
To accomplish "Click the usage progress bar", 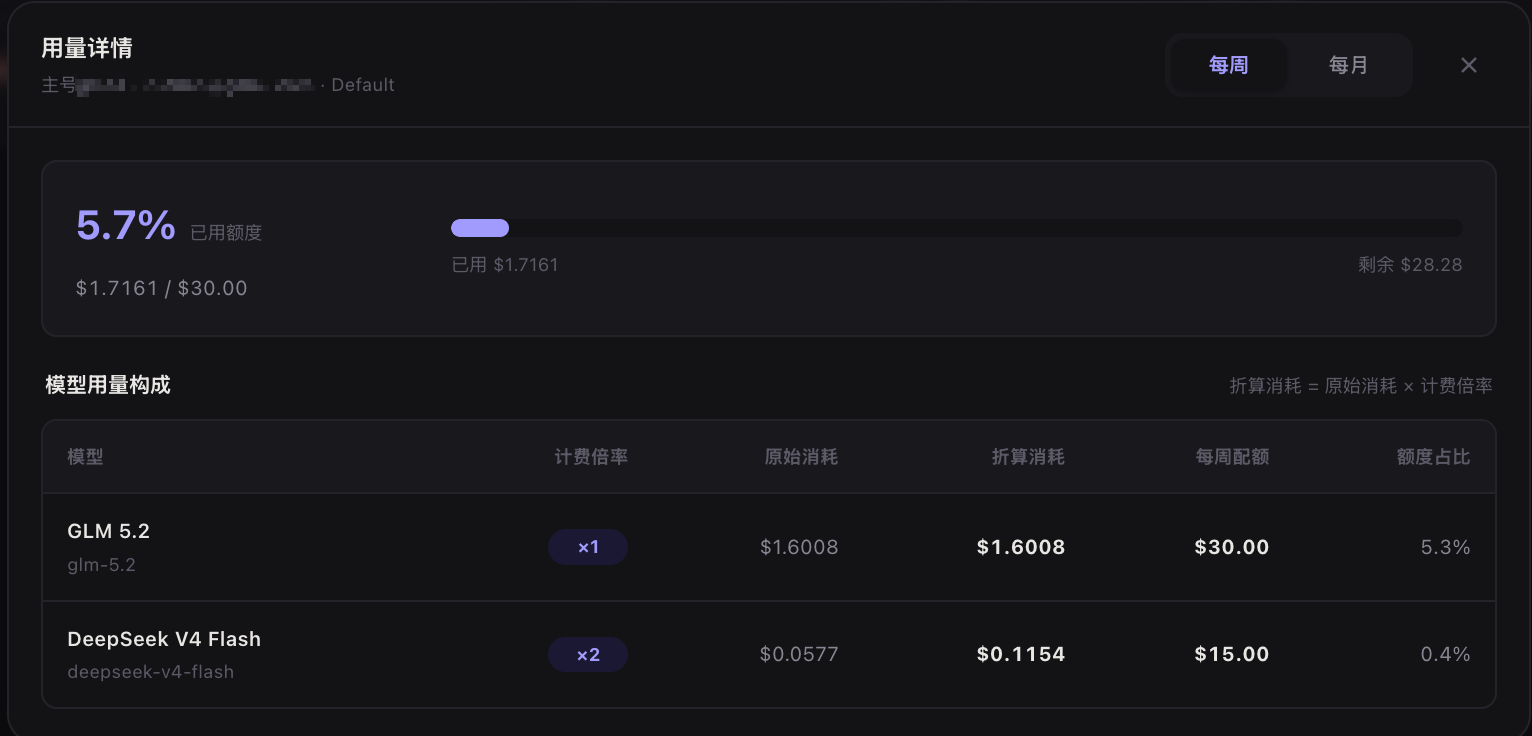I will pyautogui.click(x=956, y=228).
